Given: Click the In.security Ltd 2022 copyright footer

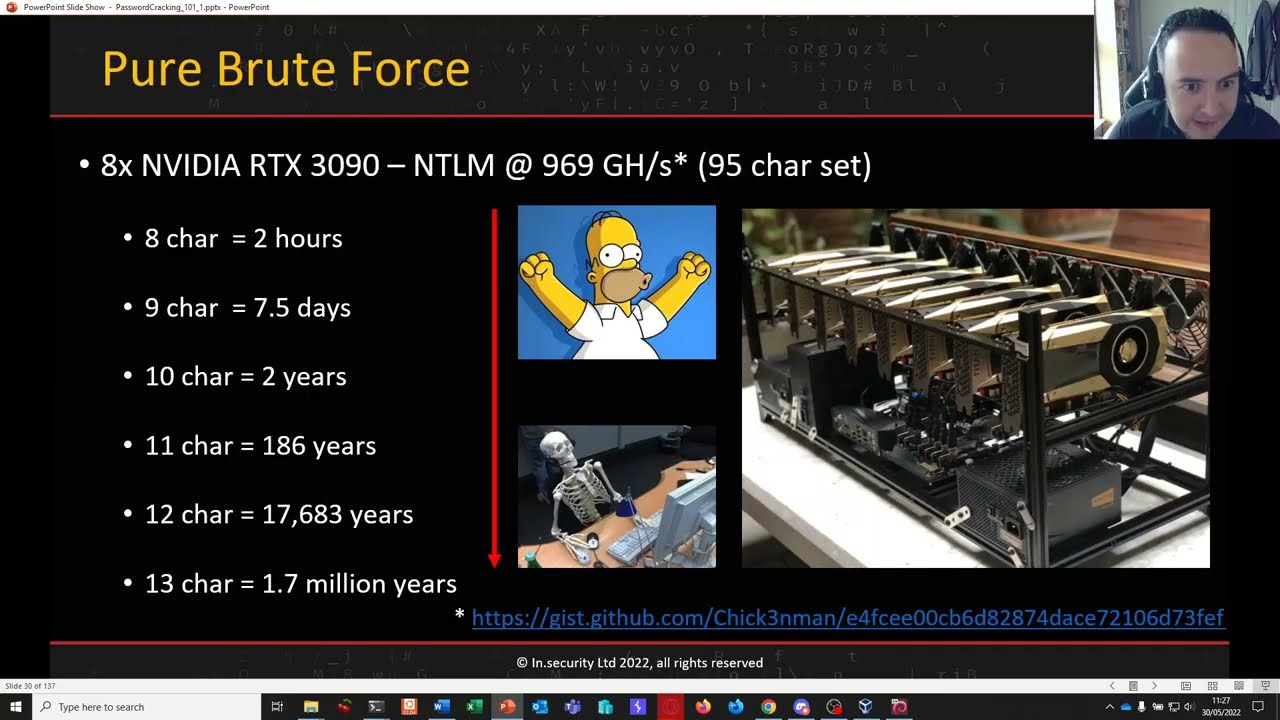Looking at the screenshot, I should 640,663.
